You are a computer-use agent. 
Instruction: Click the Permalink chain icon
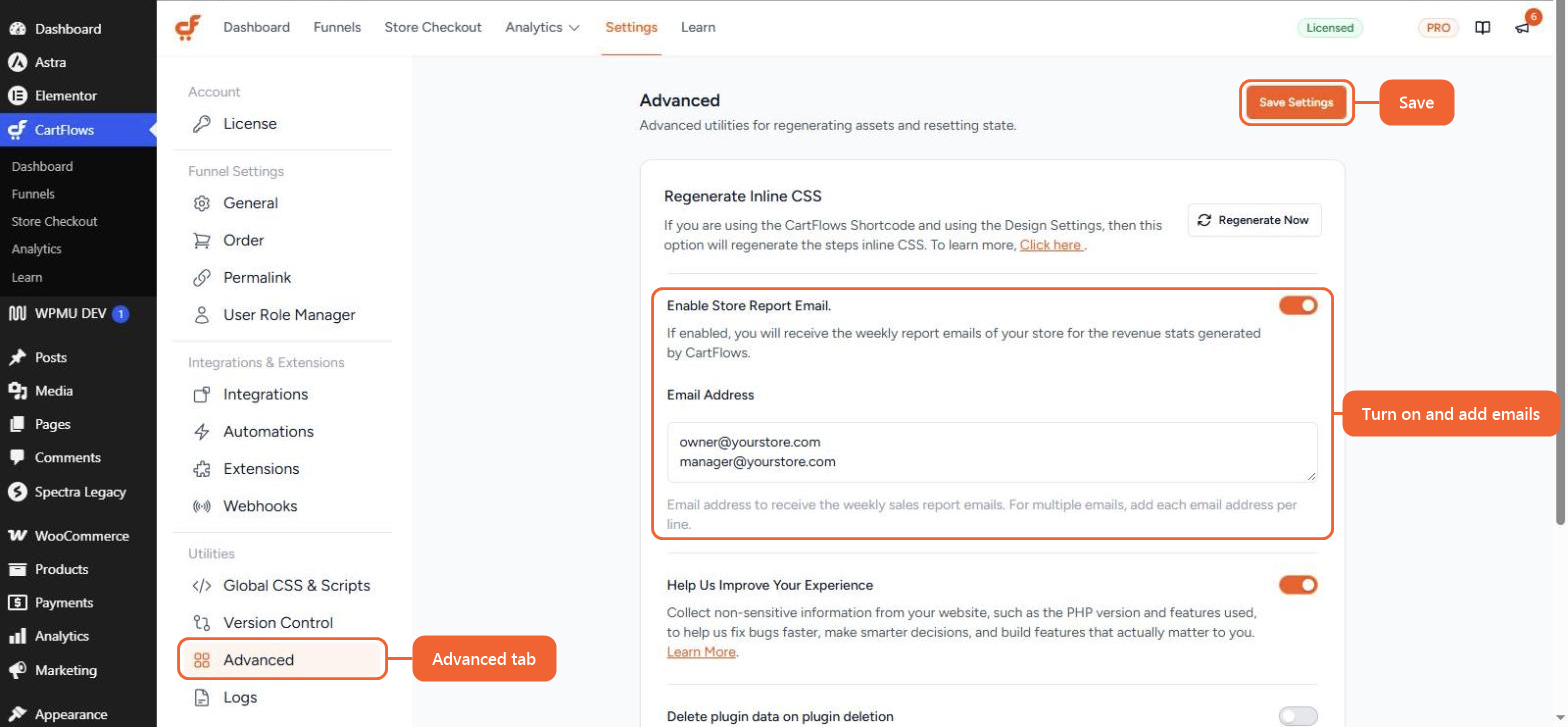pos(202,277)
